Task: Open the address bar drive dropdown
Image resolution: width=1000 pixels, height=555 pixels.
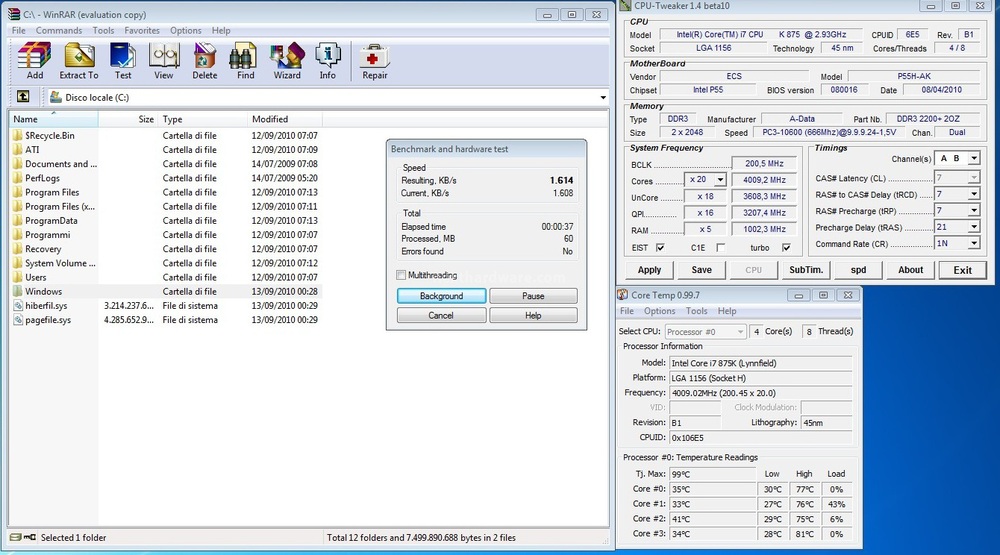Action: tap(603, 98)
